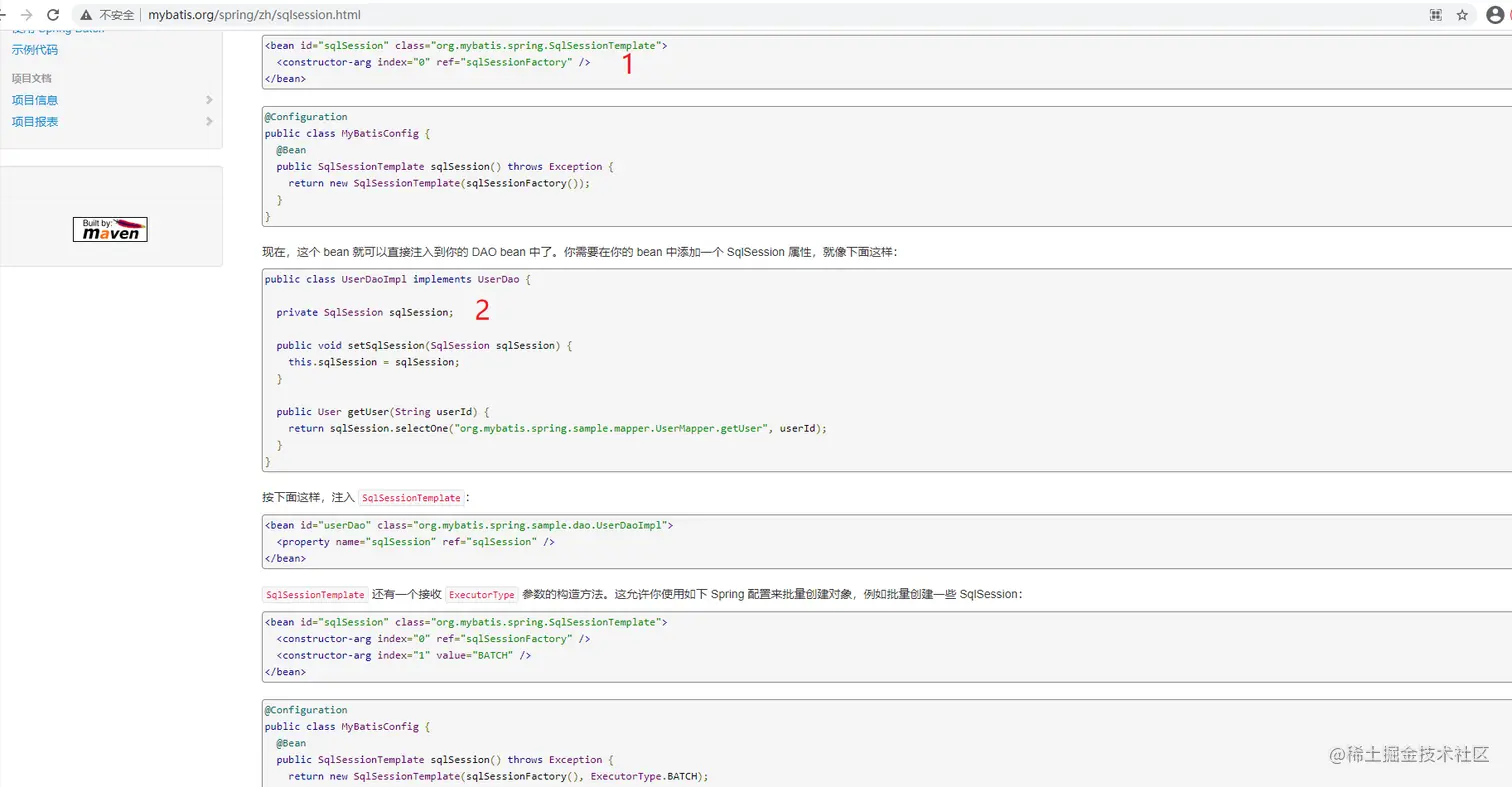
Task: Click the not-secure warning triangle icon
Action: point(88,15)
